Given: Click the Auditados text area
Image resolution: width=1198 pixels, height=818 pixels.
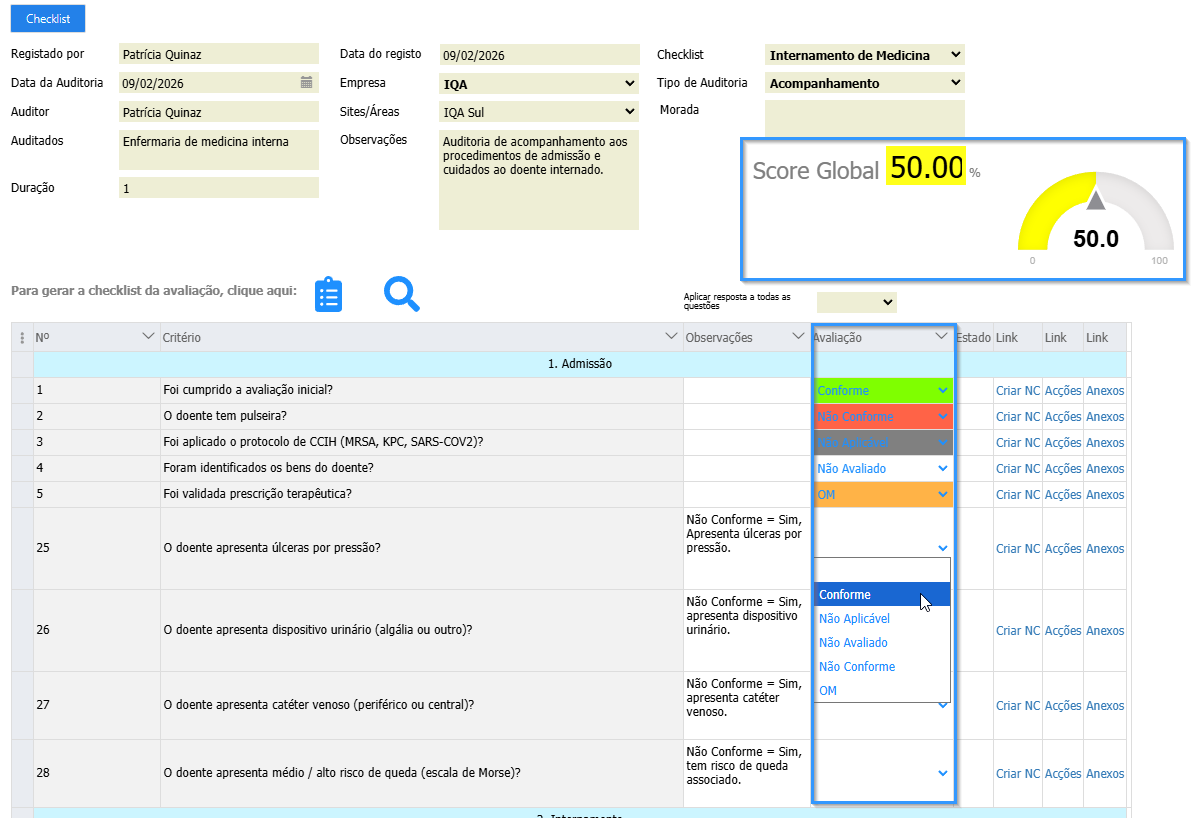Looking at the screenshot, I should pos(219,150).
